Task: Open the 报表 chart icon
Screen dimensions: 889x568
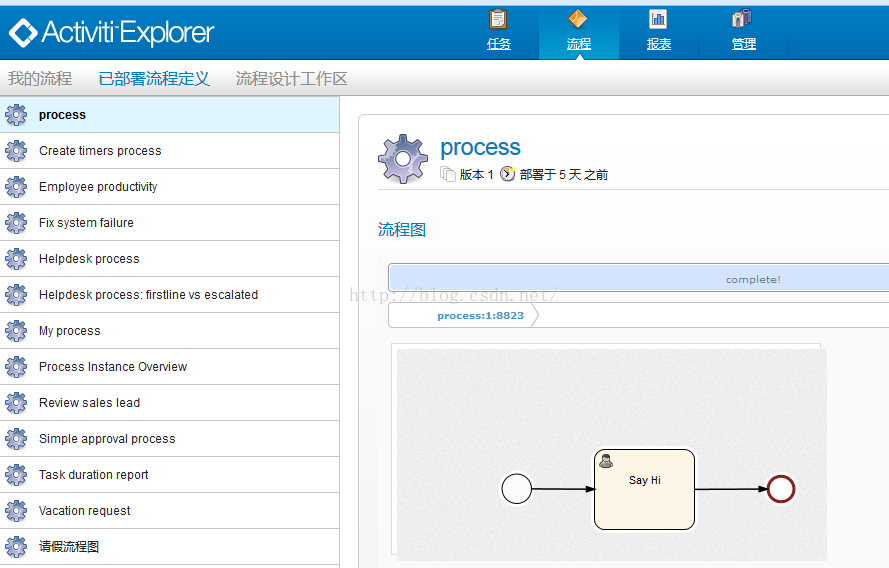Action: [658, 19]
